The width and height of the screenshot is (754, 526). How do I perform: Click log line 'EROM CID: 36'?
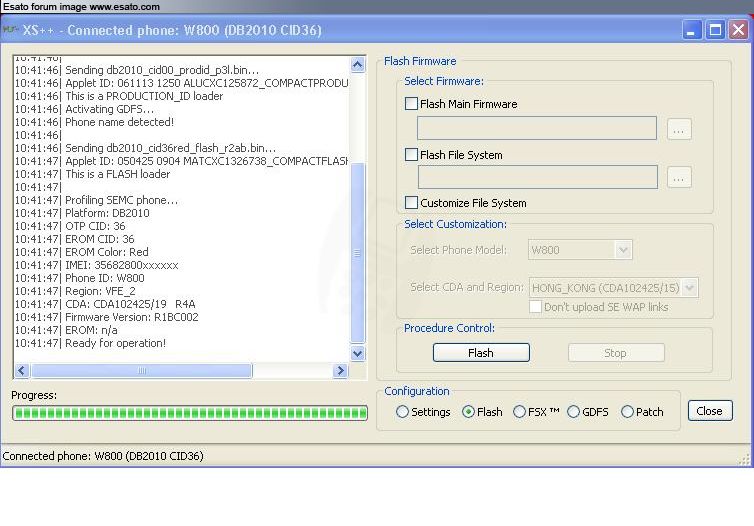(x=100, y=239)
